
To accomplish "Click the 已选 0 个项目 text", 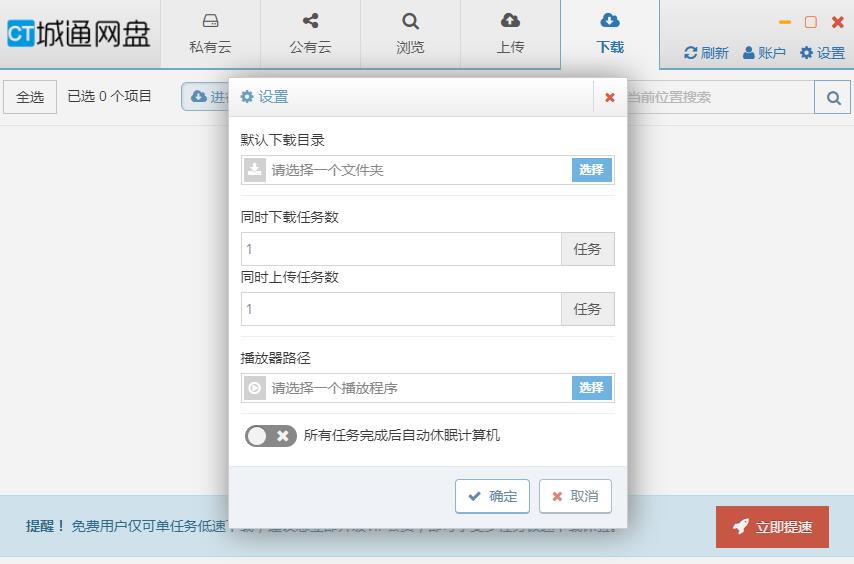I will pos(109,96).
